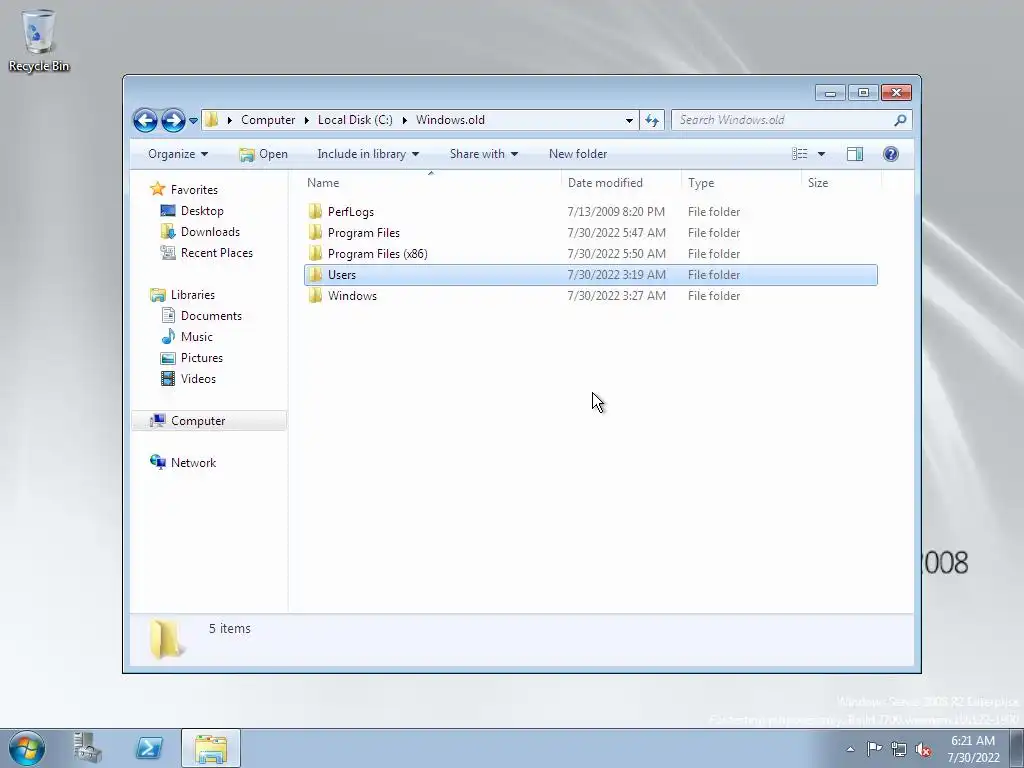
Task: Open address bar previous locations dropdown
Action: 629,120
